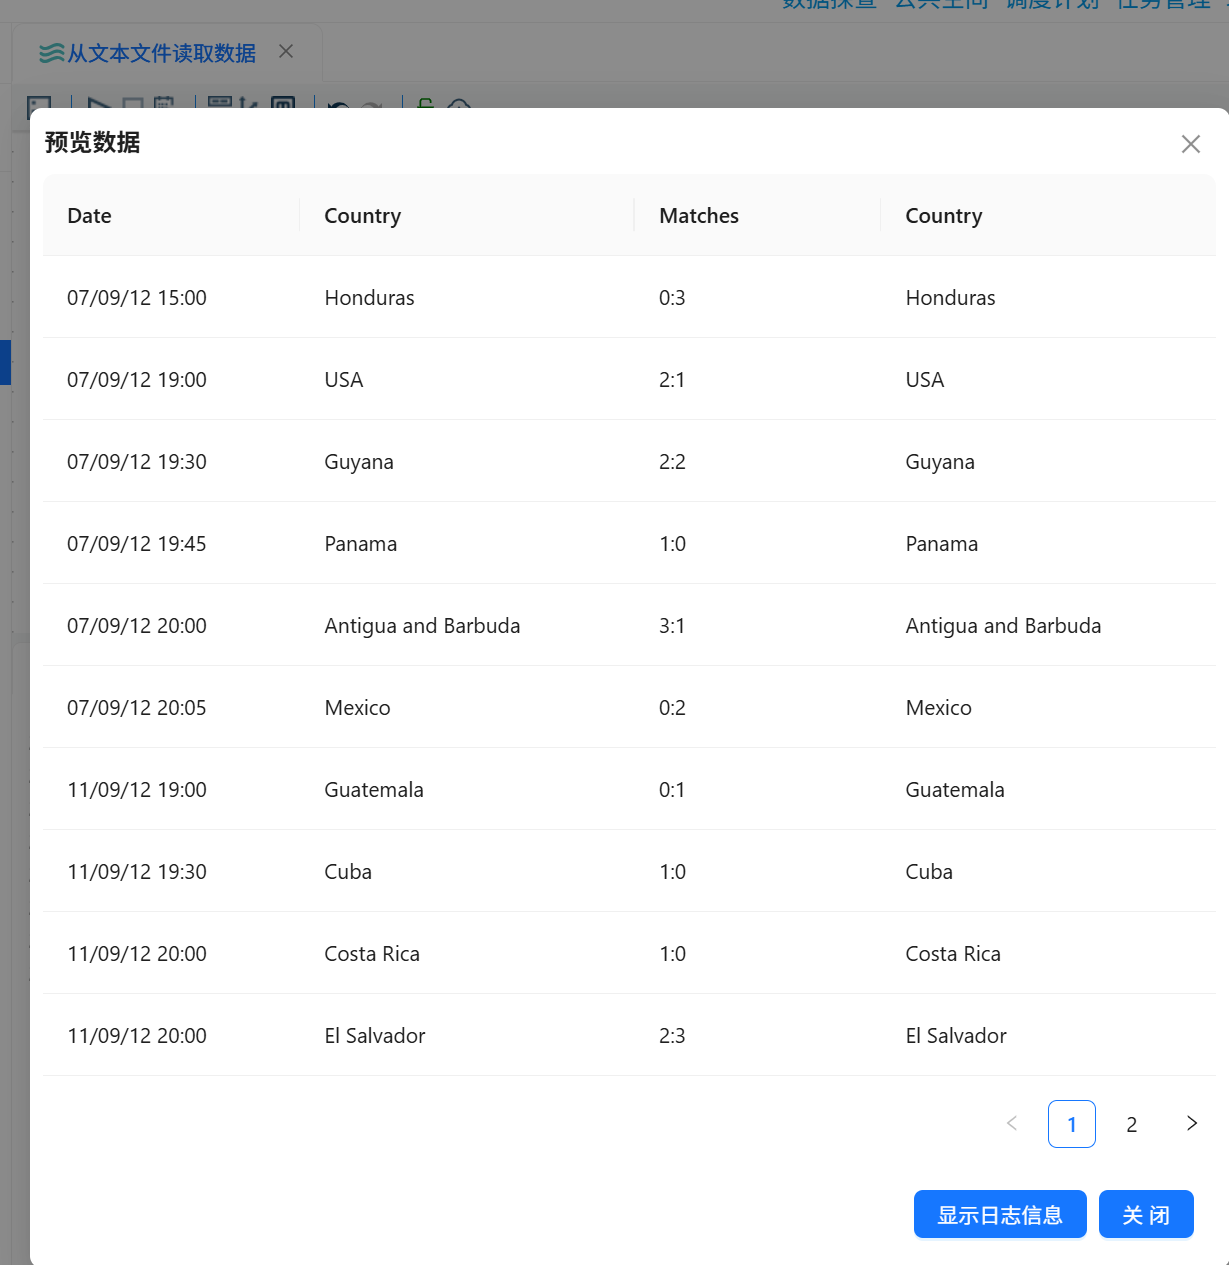
Task: Select the 从文本文件读取数据 tab
Action: 162,53
